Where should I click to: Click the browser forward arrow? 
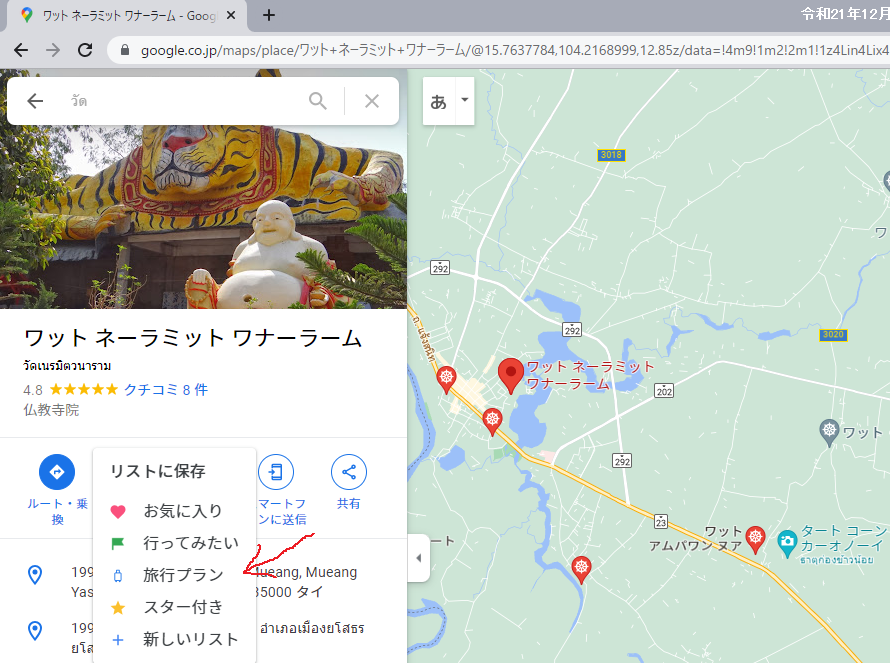[x=53, y=50]
